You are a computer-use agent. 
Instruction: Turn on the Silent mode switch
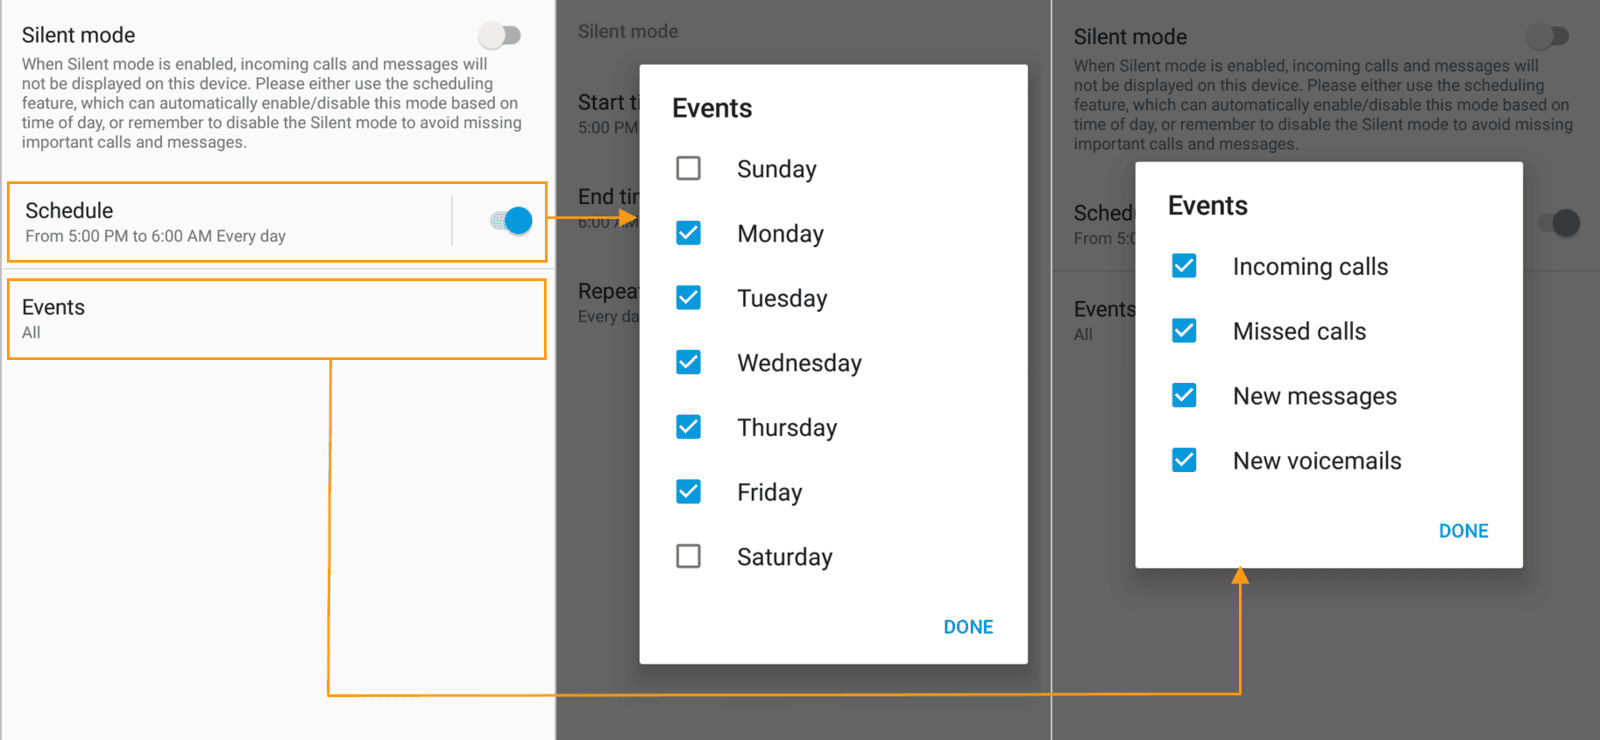click(500, 36)
